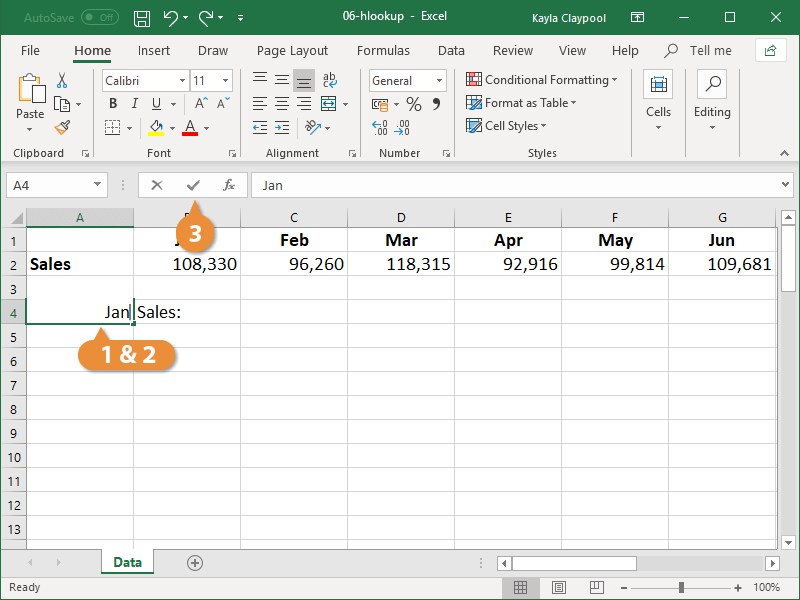Screen dimensions: 800x600
Task: Click the Merge & Center icon
Action: [x=327, y=103]
